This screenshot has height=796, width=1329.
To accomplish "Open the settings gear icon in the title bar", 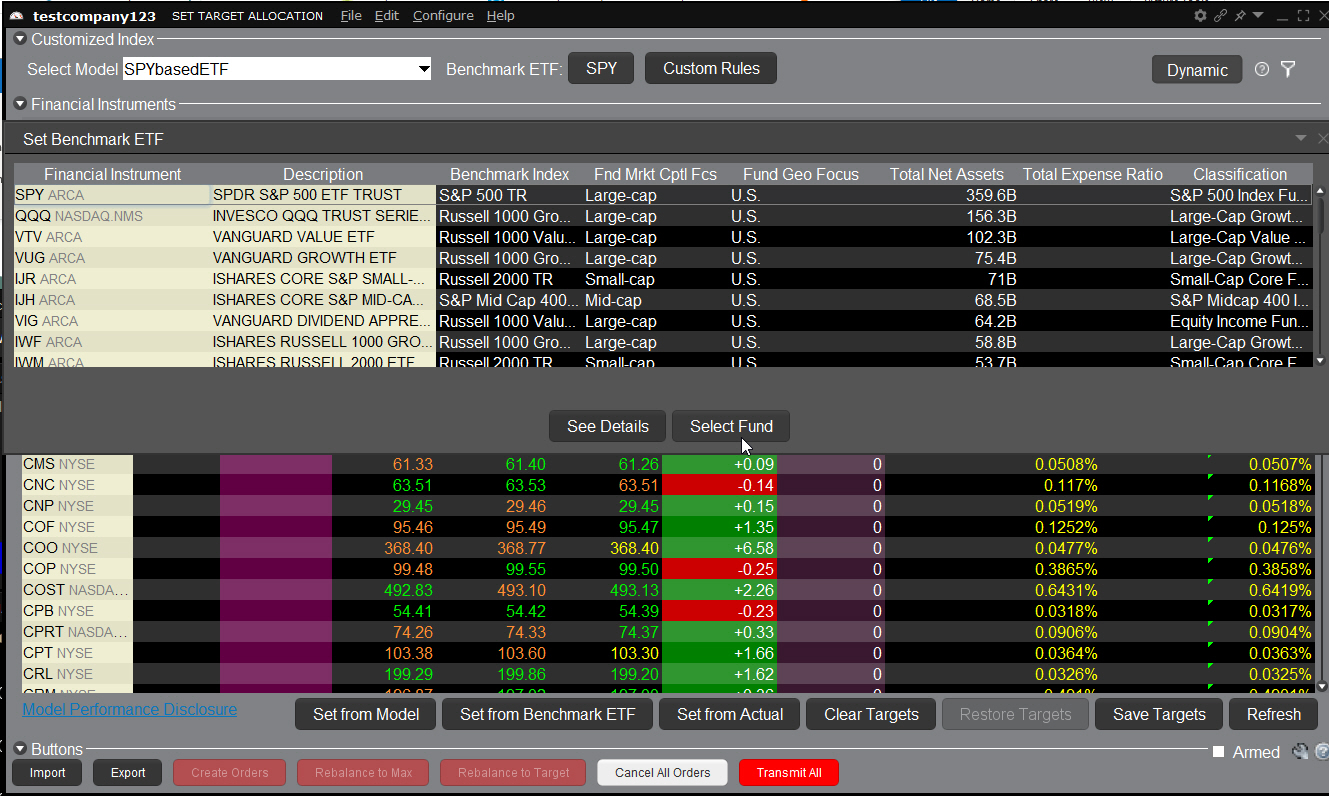I will pyautogui.click(x=1199, y=15).
